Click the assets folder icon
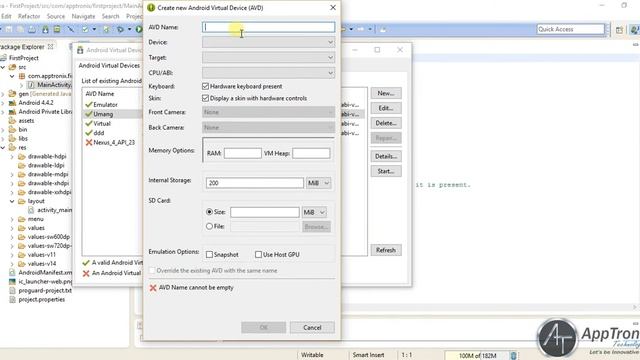This screenshot has height=360, width=640. [x=12, y=121]
